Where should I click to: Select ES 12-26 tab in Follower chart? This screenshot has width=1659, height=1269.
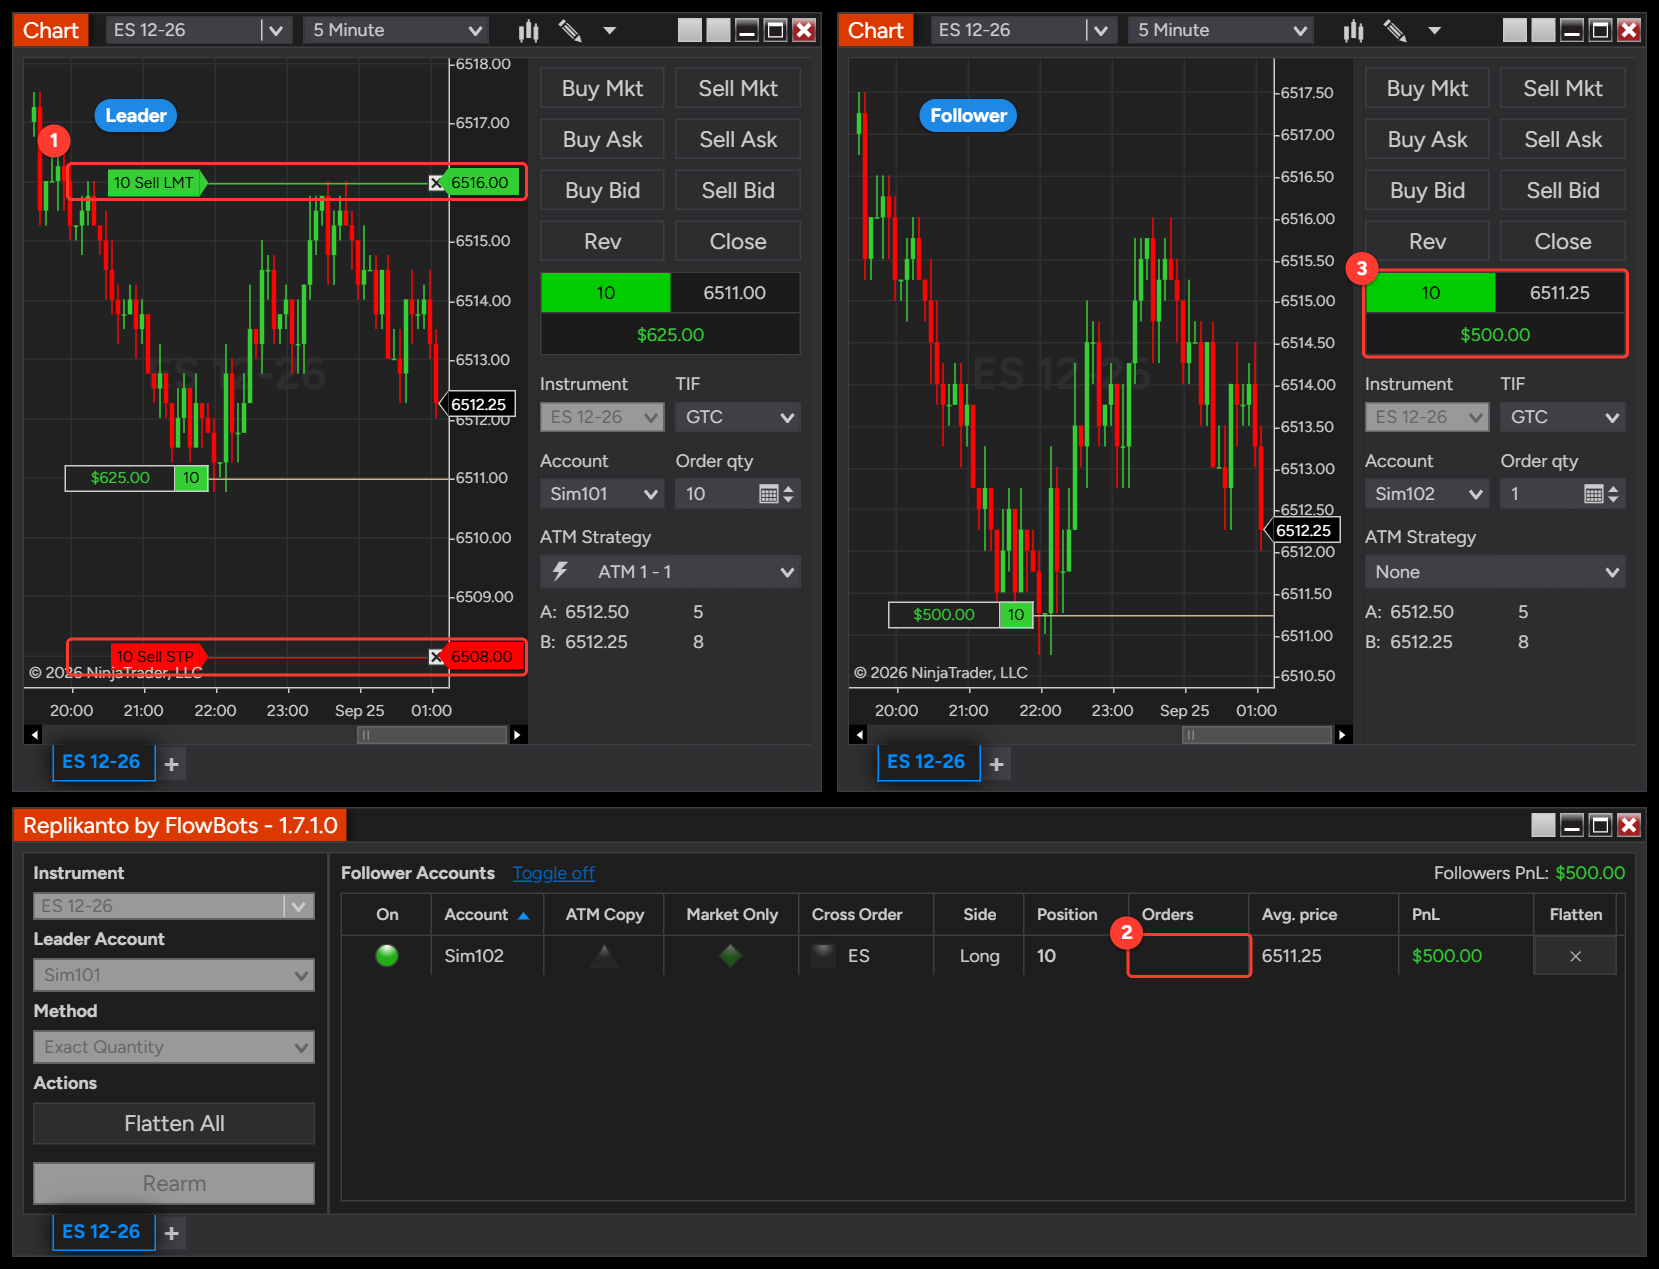click(926, 762)
